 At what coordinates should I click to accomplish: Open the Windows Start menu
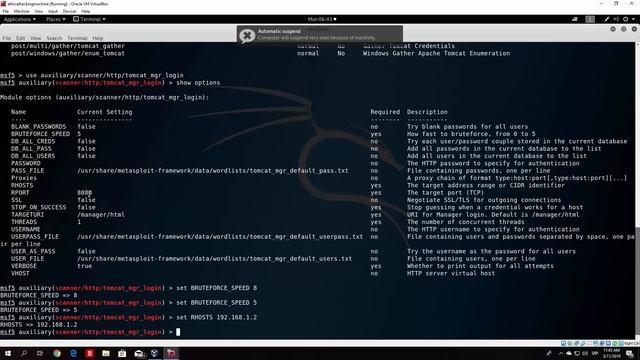coord(8,353)
